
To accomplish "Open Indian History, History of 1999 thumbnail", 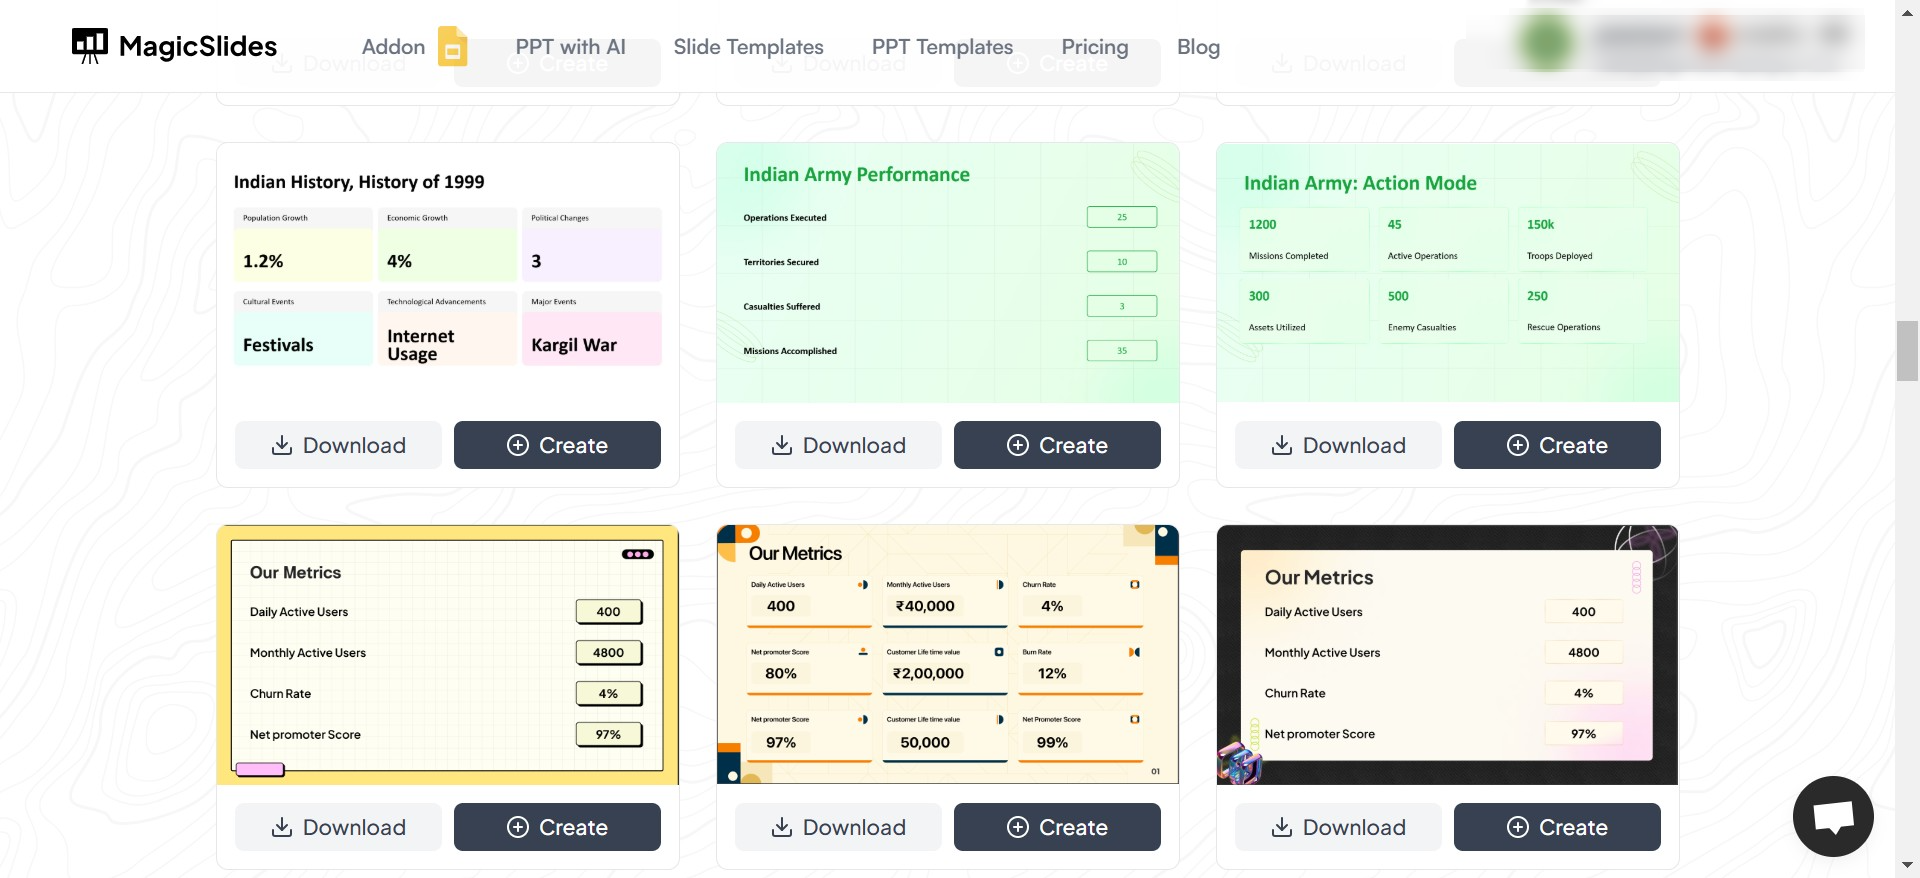I will coord(448,273).
